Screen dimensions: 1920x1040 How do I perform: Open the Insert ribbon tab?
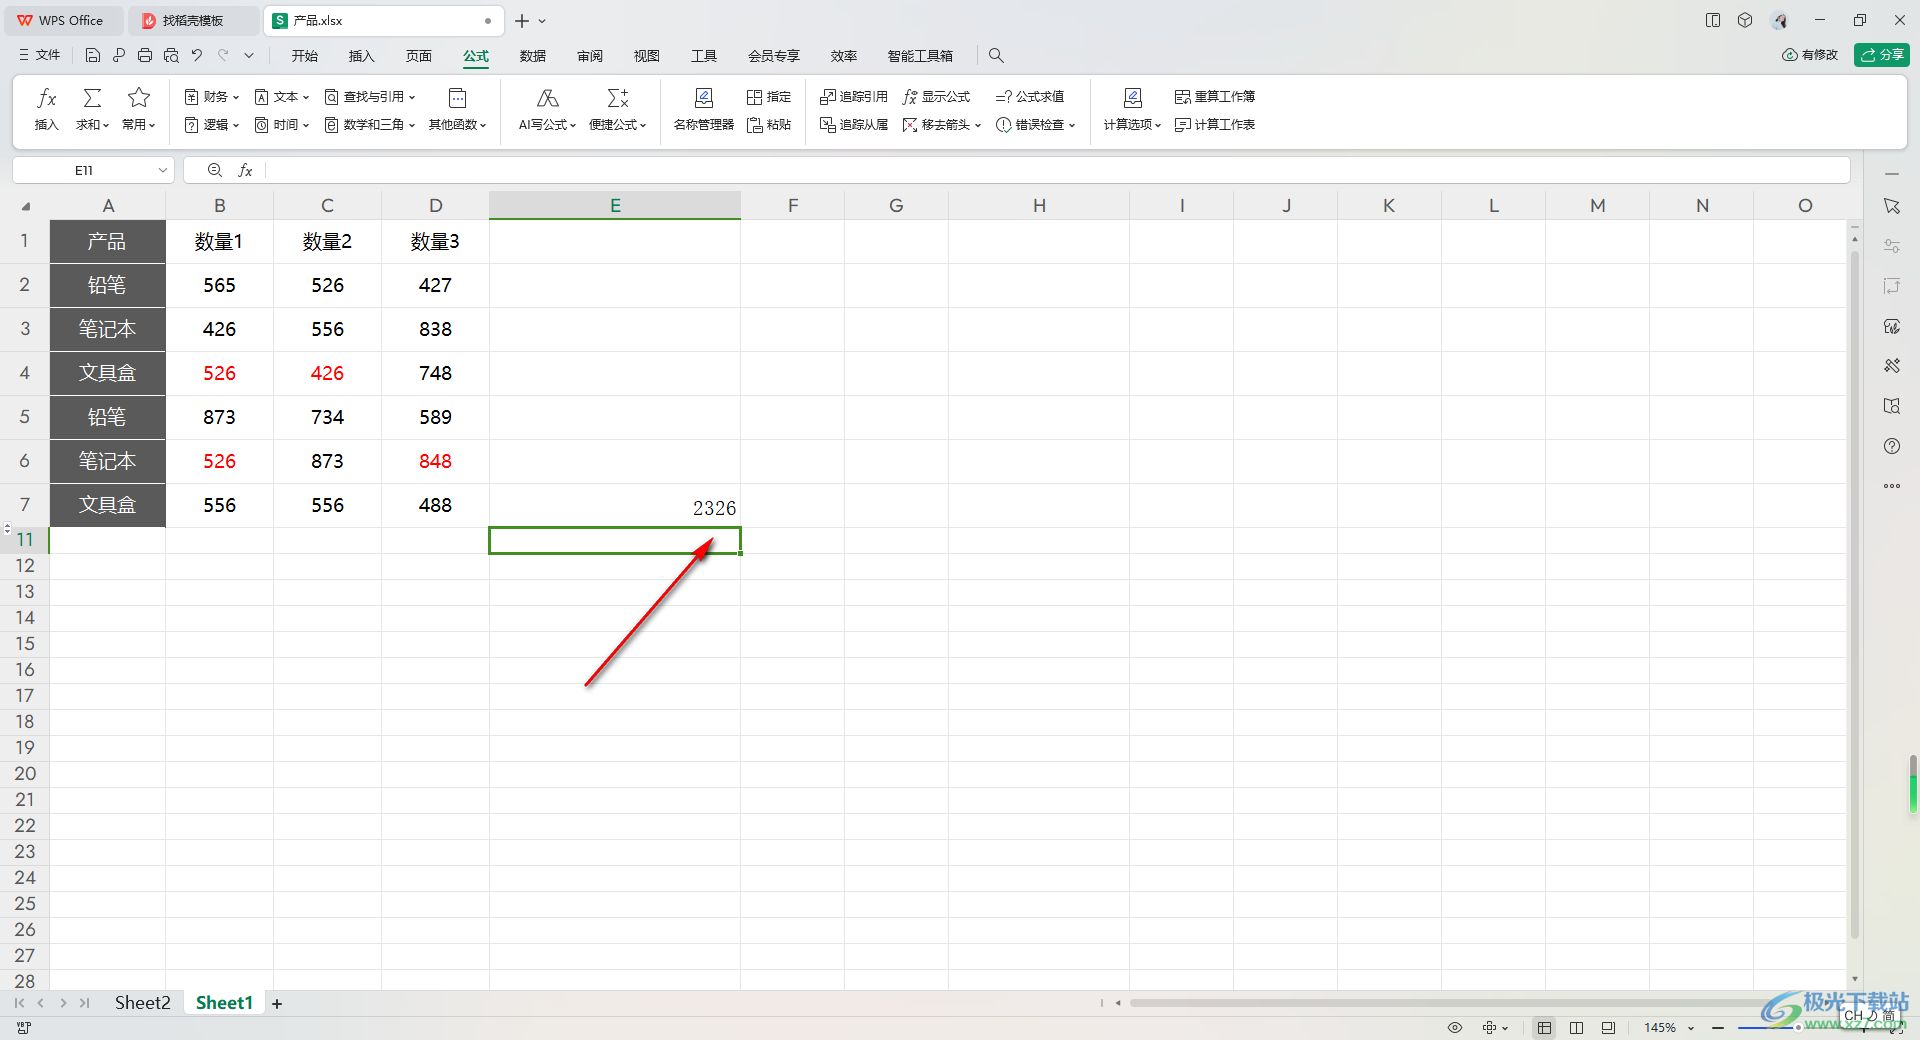(361, 56)
